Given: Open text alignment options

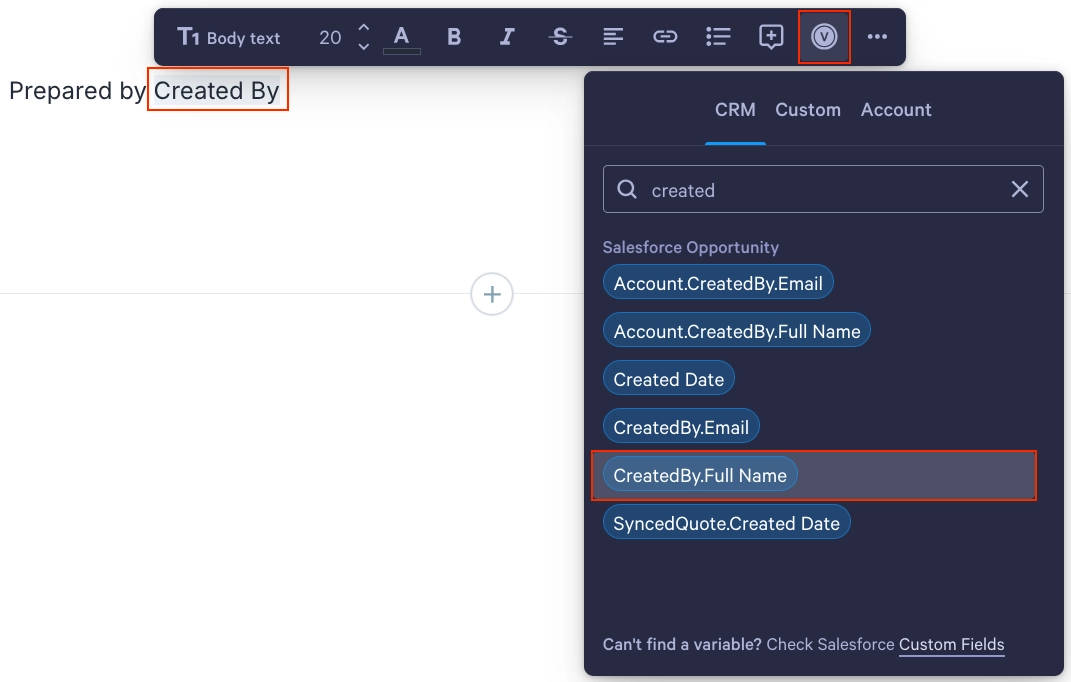Looking at the screenshot, I should [613, 37].
